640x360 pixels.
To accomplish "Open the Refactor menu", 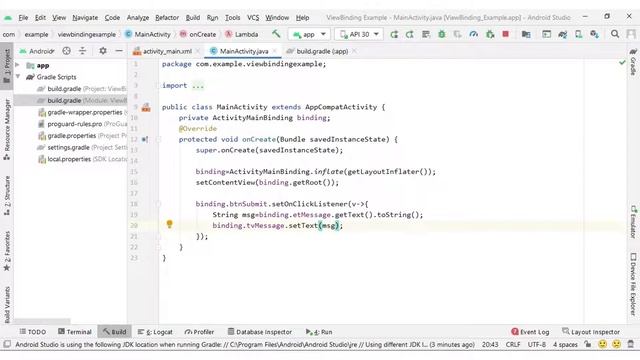I will pos(167,18).
